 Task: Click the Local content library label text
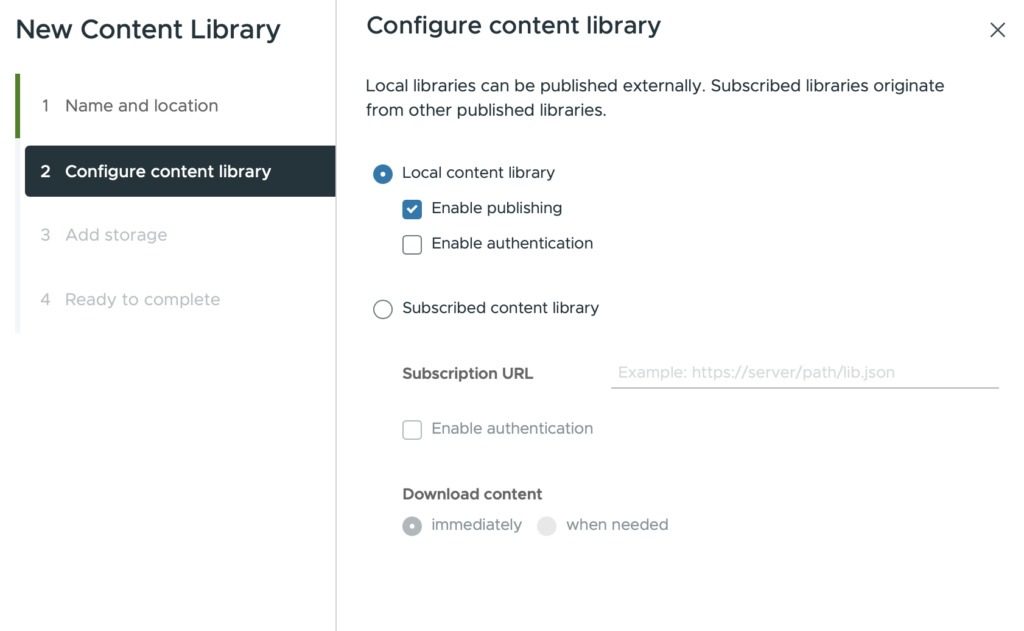click(x=478, y=173)
